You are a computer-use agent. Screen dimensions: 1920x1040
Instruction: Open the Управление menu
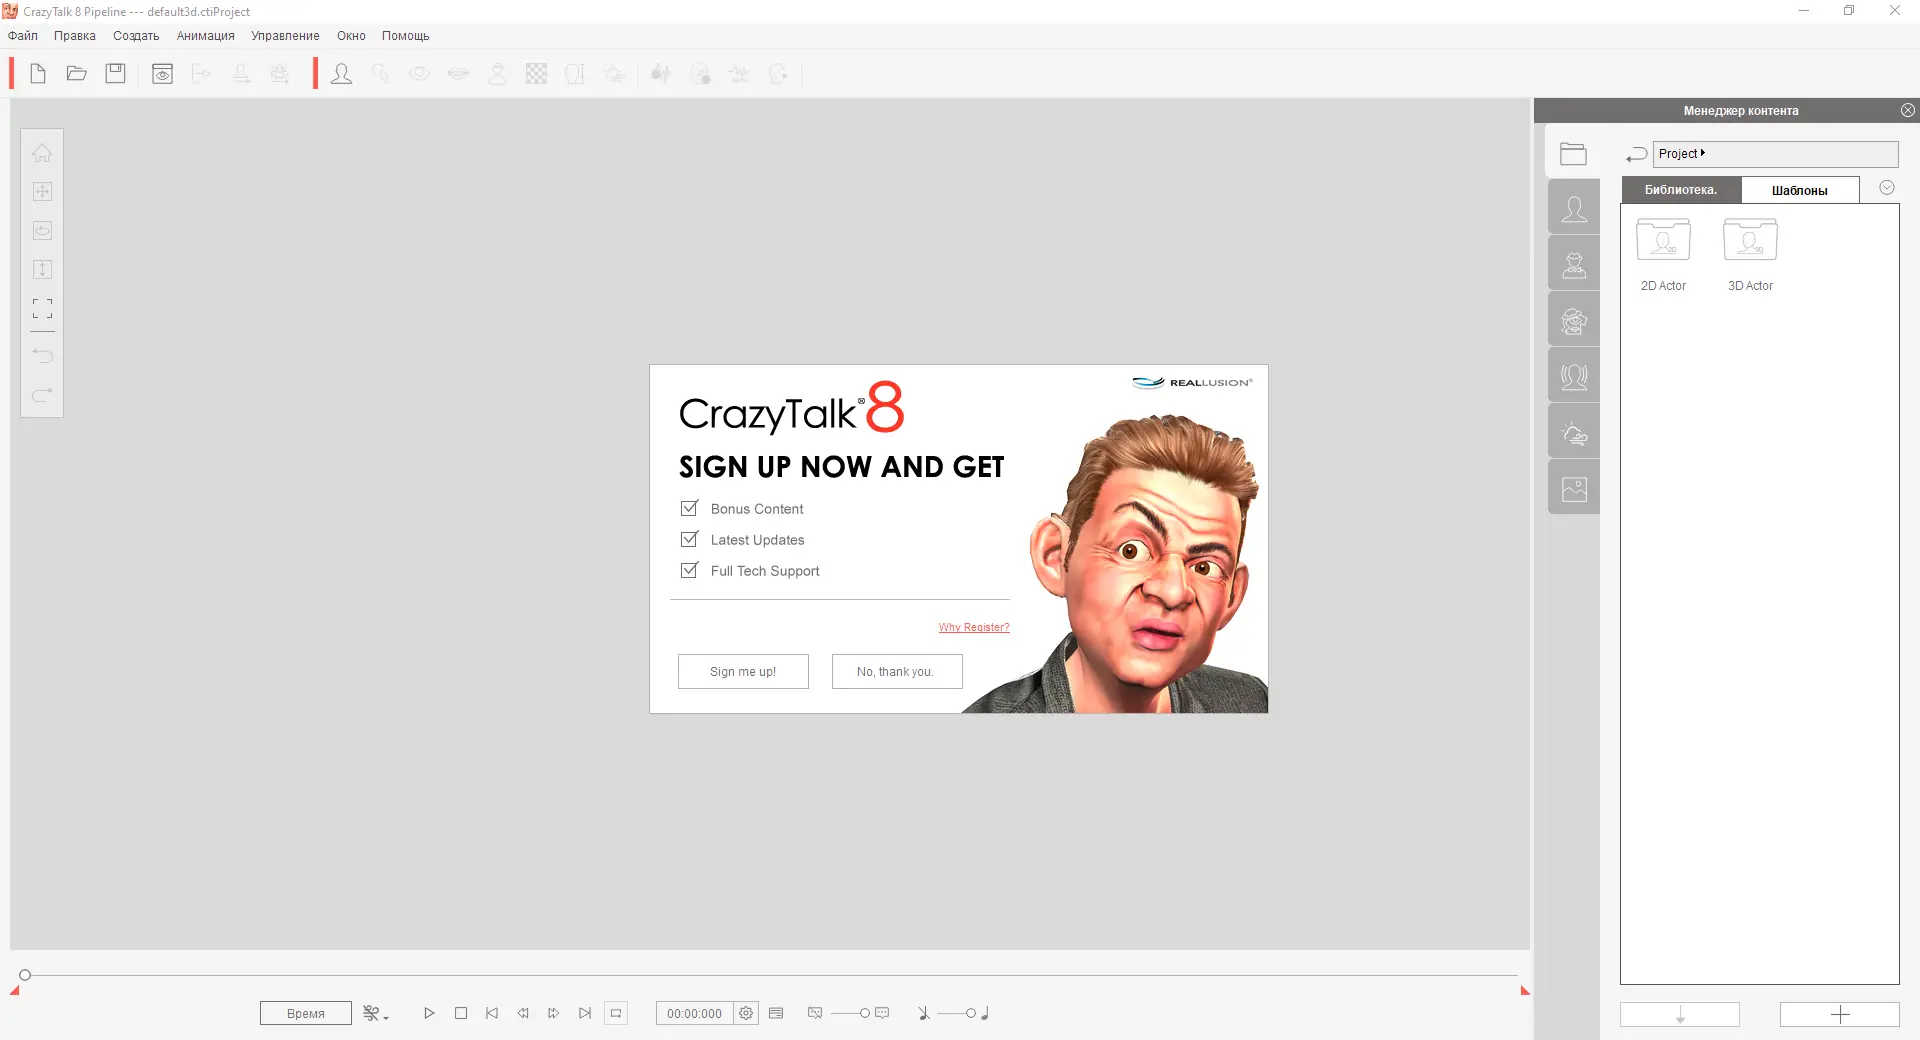[286, 36]
